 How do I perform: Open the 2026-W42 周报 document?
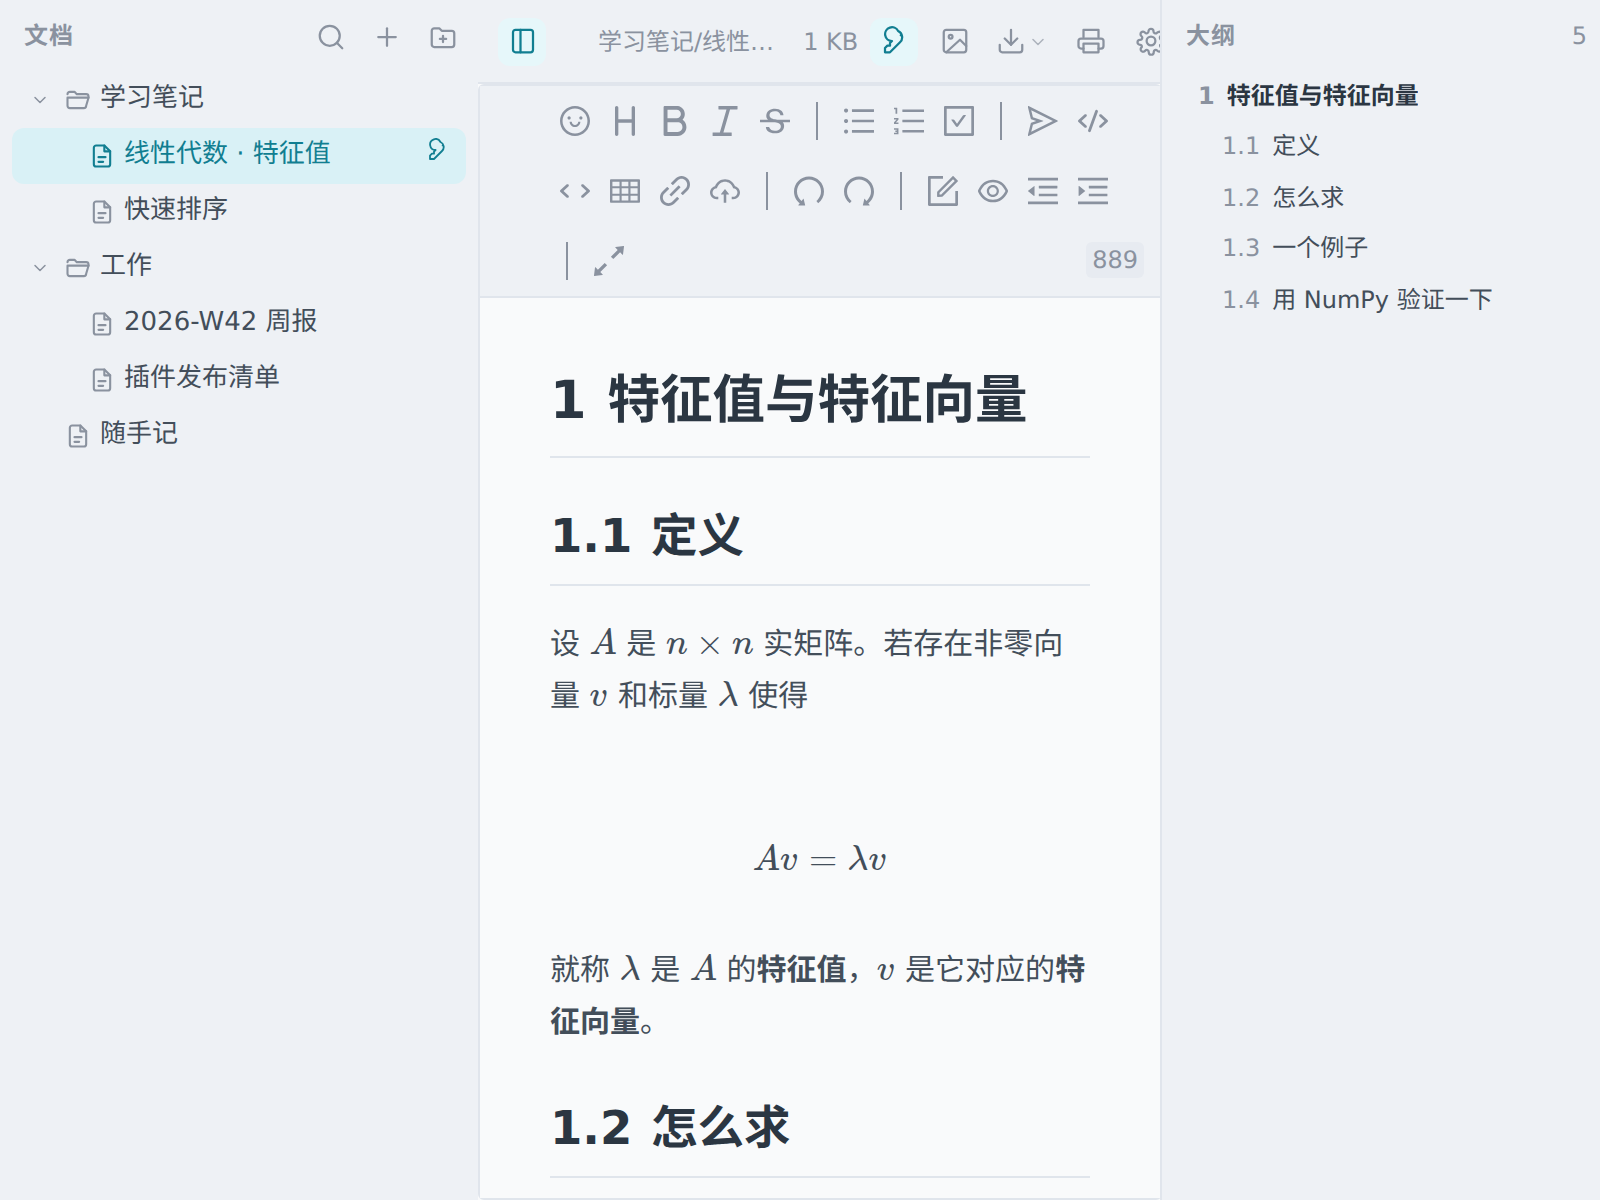pyautogui.click(x=239, y=322)
